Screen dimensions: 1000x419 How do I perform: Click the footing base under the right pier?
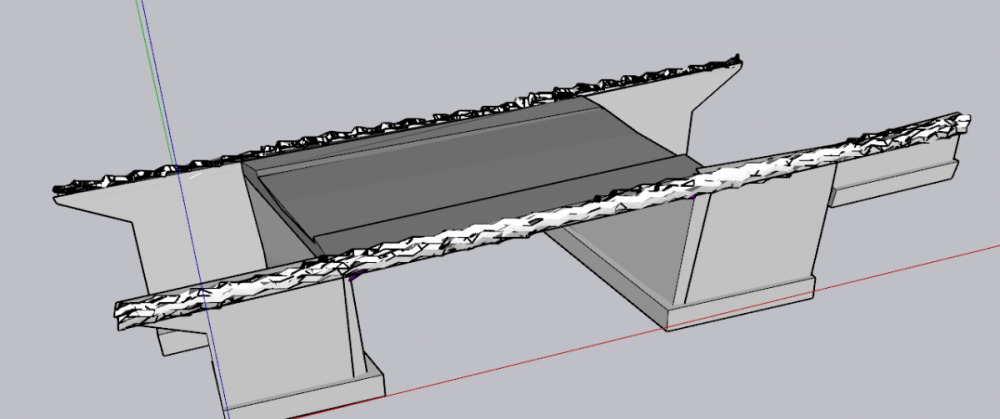coord(740,306)
